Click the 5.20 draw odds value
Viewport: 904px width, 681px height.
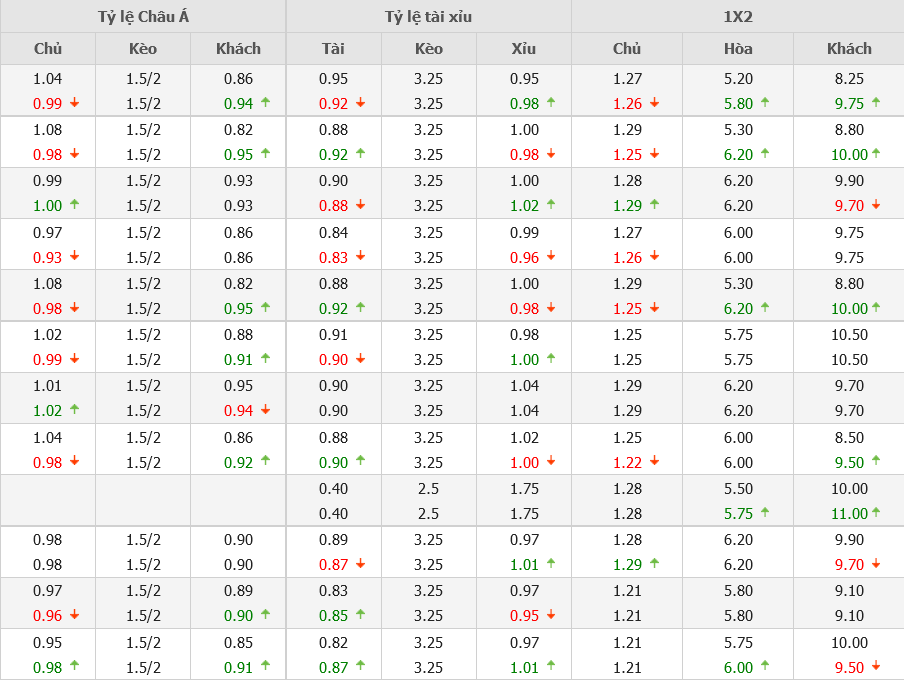click(x=738, y=79)
